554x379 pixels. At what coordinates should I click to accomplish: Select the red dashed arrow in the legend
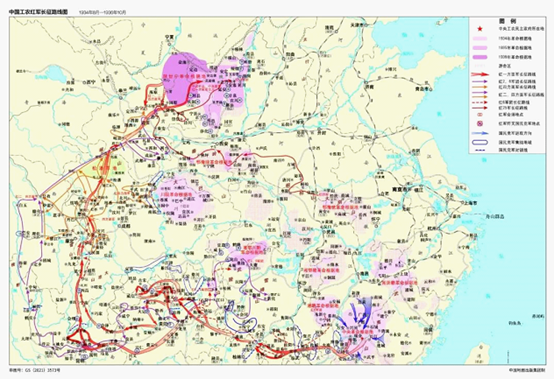[x=479, y=102]
